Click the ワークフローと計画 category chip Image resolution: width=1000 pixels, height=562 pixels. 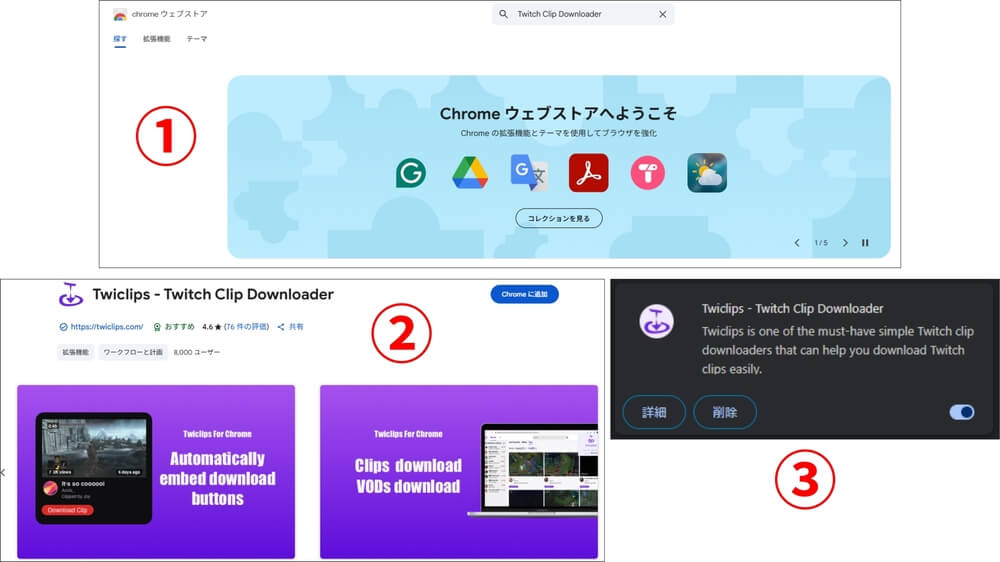point(133,352)
